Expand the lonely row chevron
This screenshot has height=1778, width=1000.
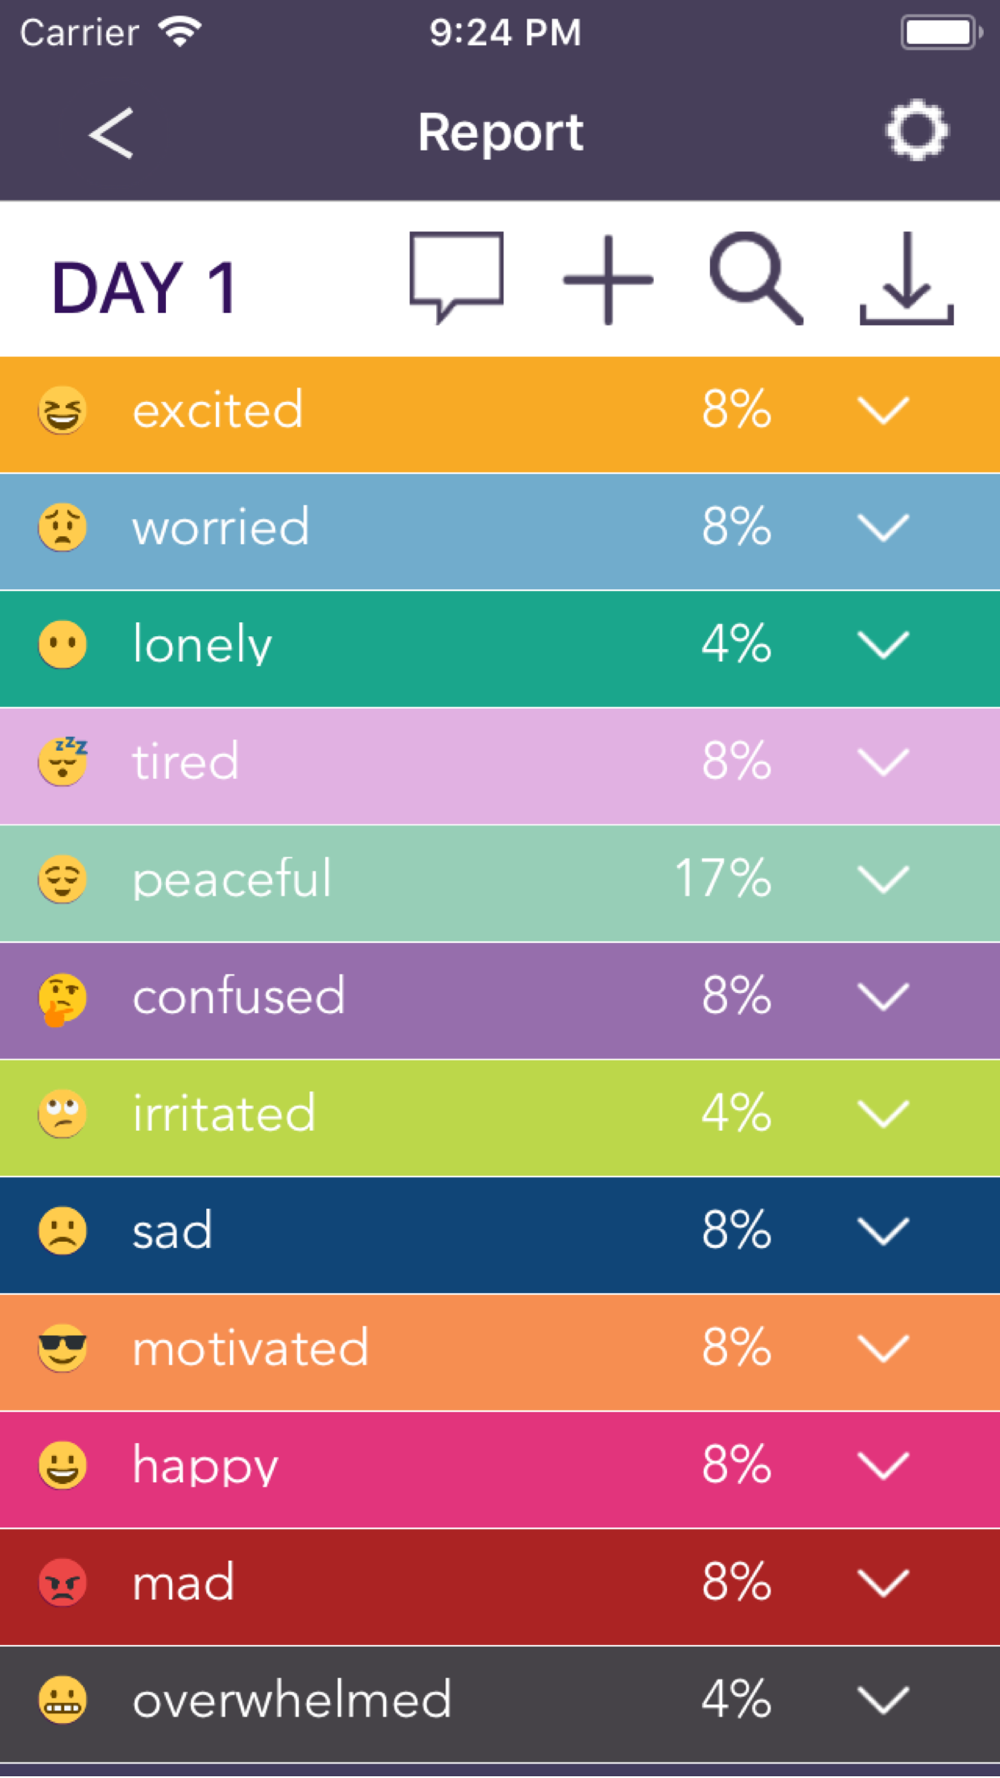(x=883, y=645)
